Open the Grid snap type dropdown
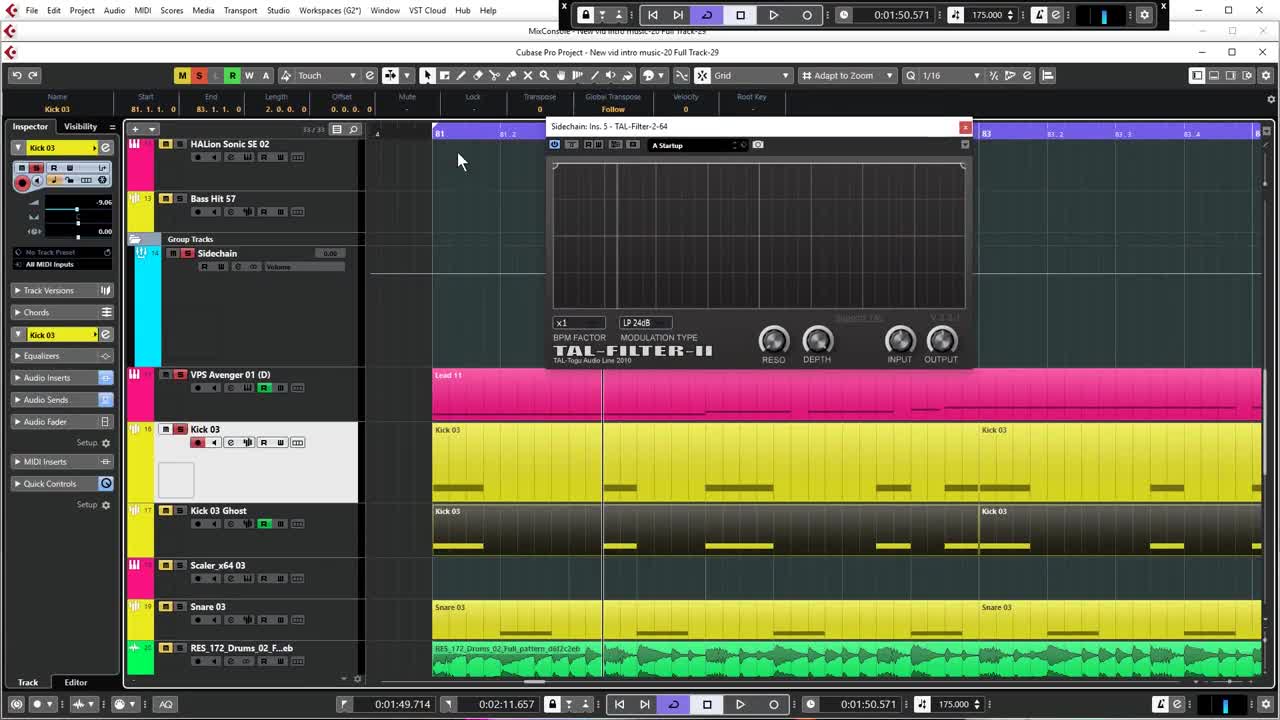 [x=751, y=75]
